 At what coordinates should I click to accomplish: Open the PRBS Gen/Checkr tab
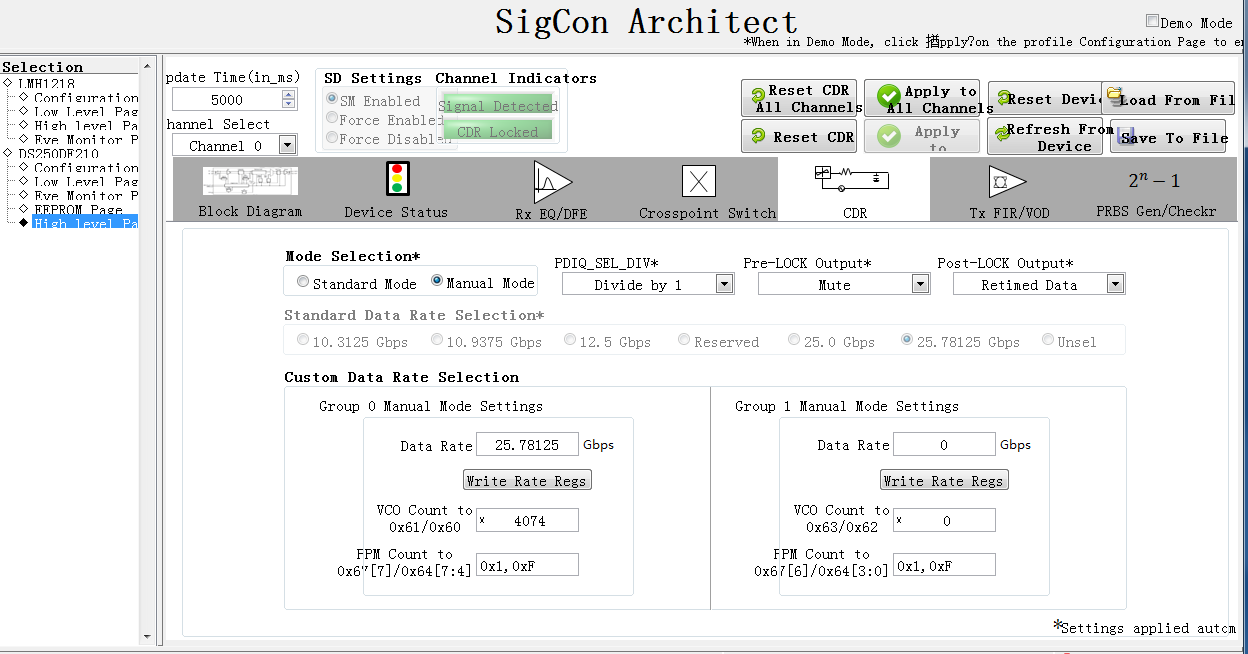click(1156, 191)
